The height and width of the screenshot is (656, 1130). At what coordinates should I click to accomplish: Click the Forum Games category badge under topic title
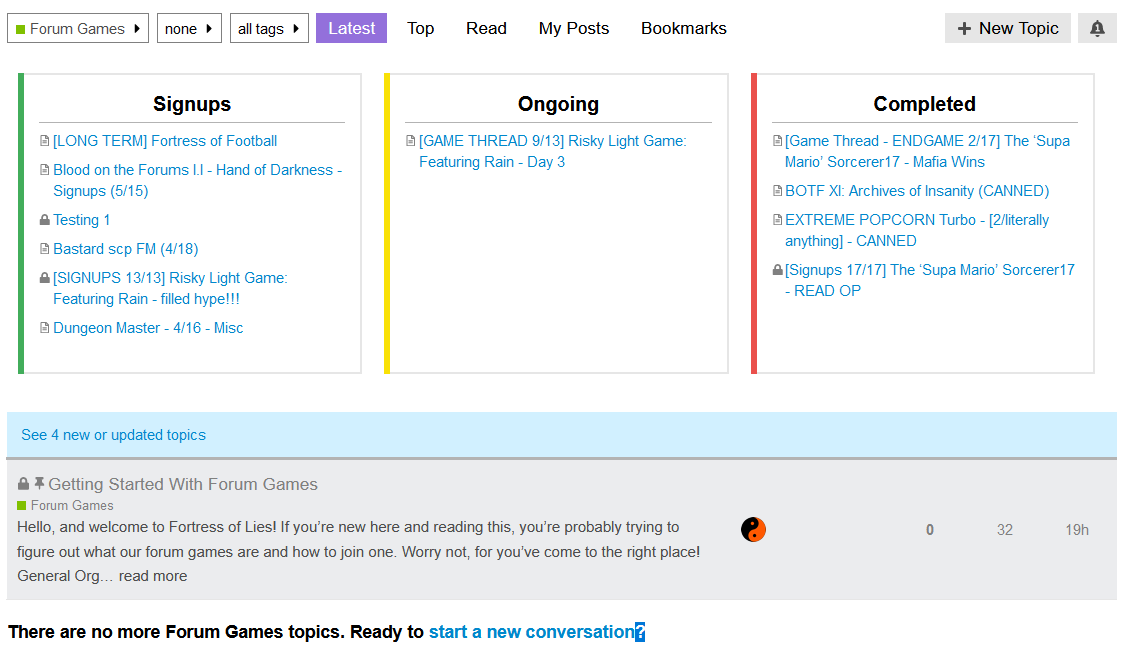tap(66, 505)
